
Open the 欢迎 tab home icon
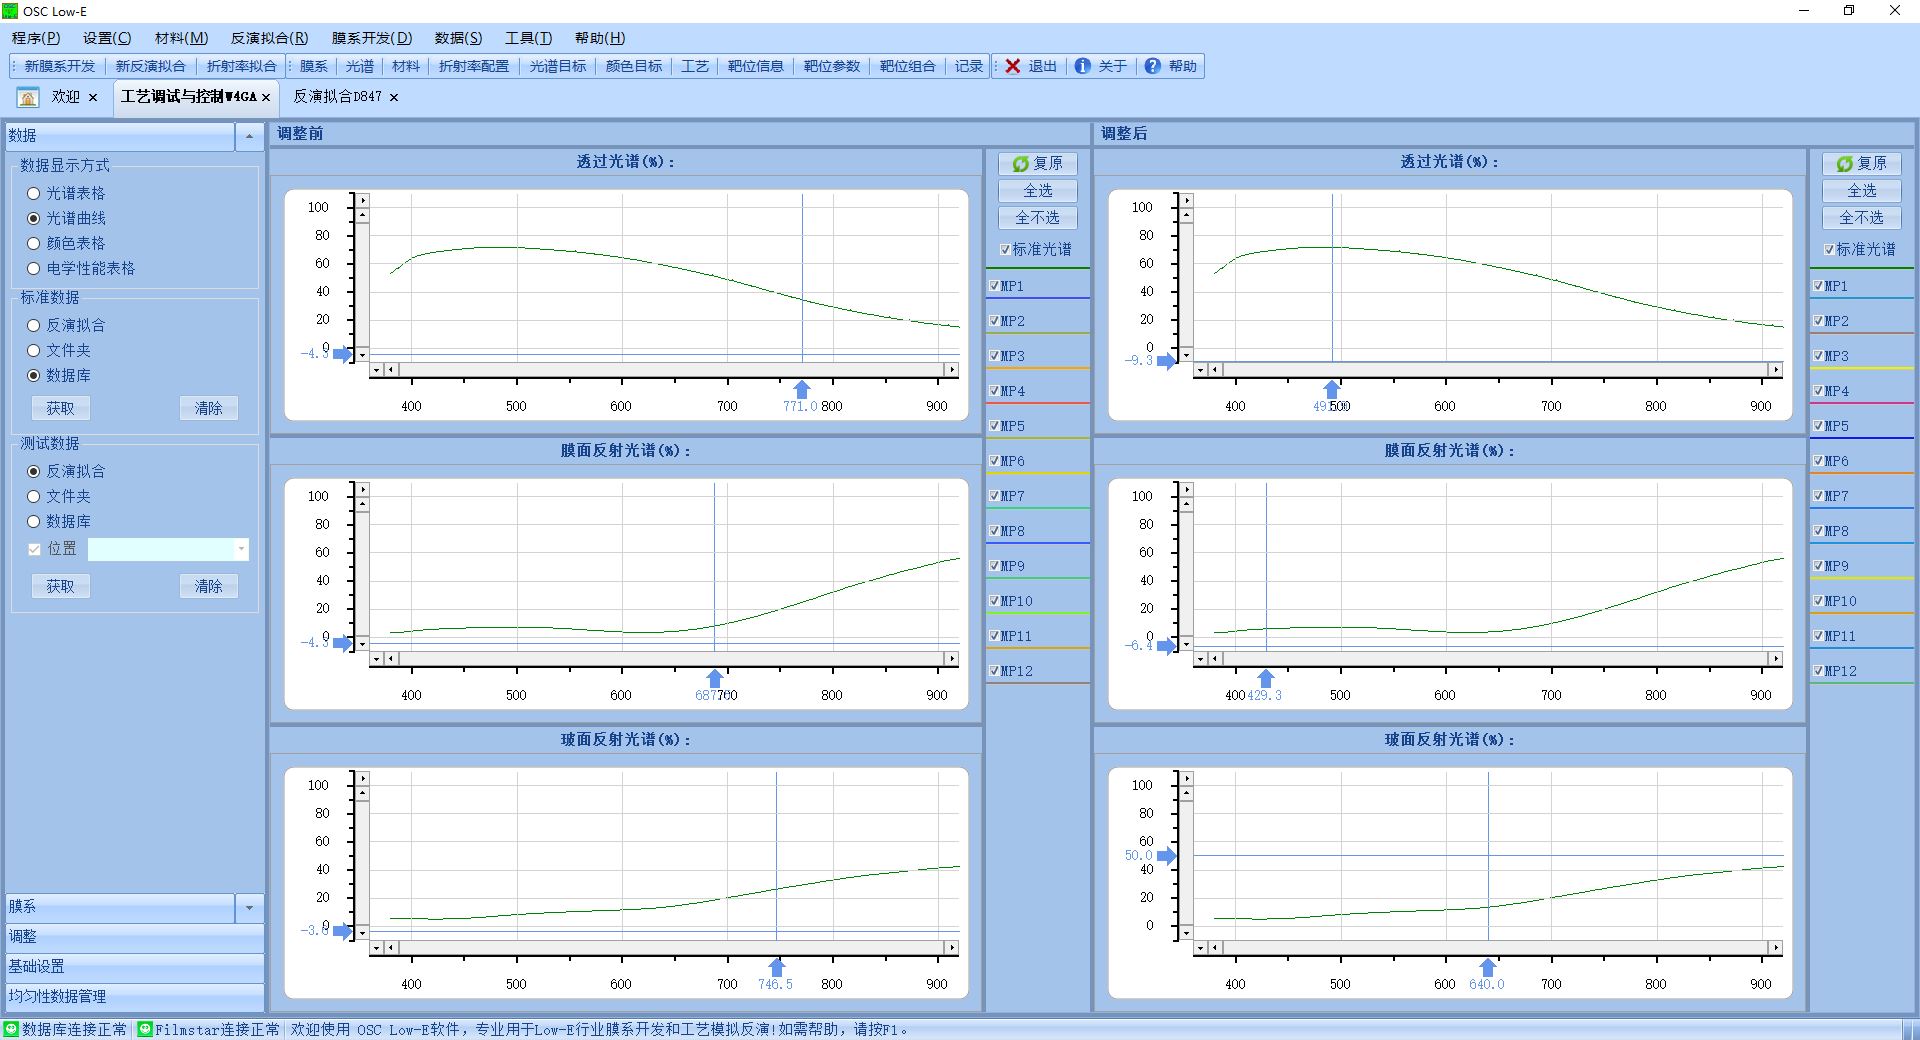[x=28, y=97]
